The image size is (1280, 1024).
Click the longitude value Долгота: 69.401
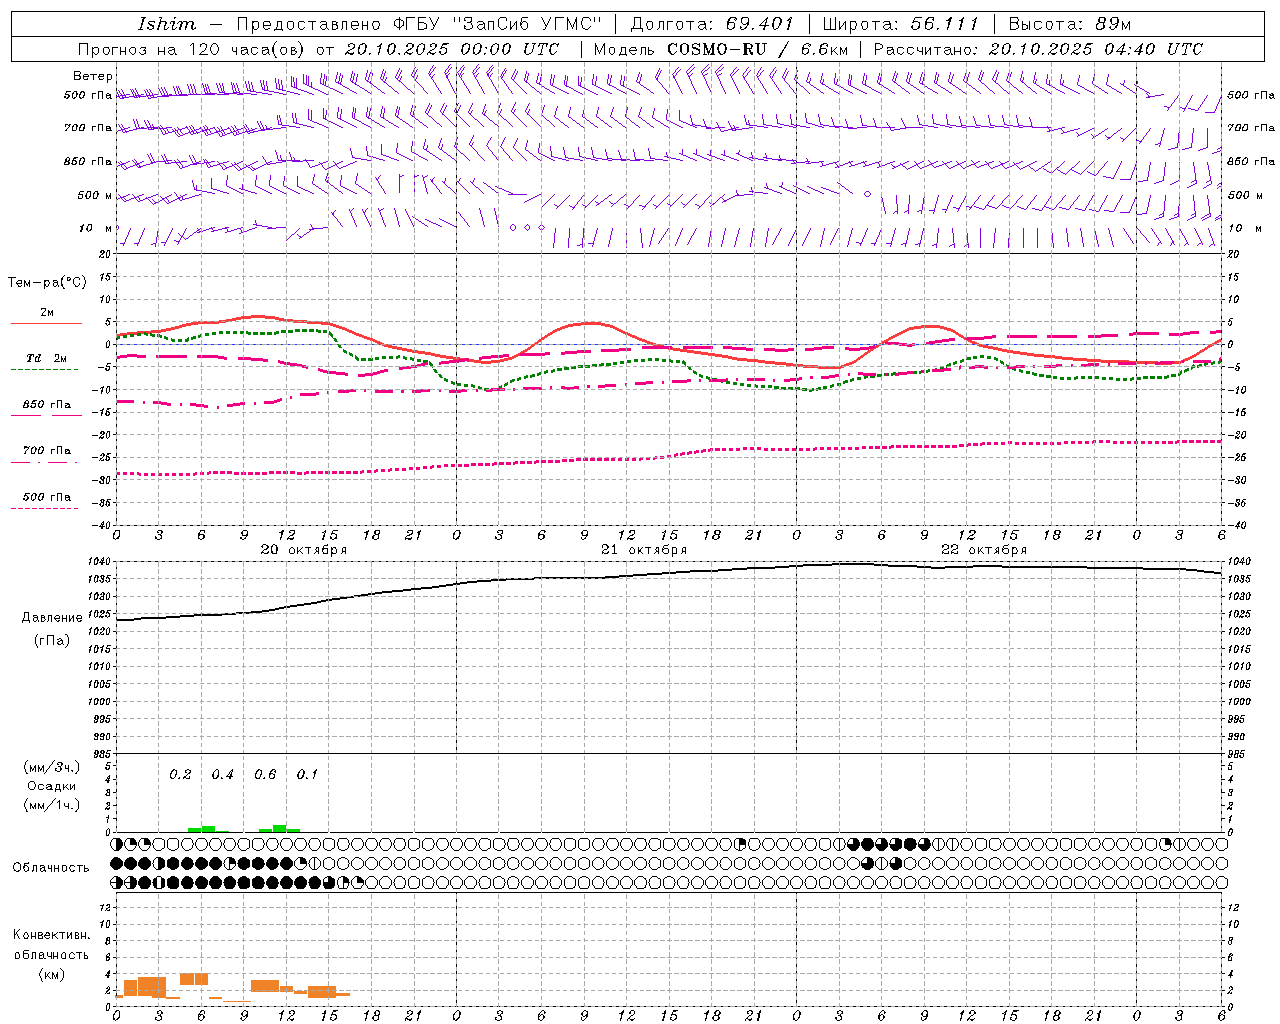click(x=712, y=24)
